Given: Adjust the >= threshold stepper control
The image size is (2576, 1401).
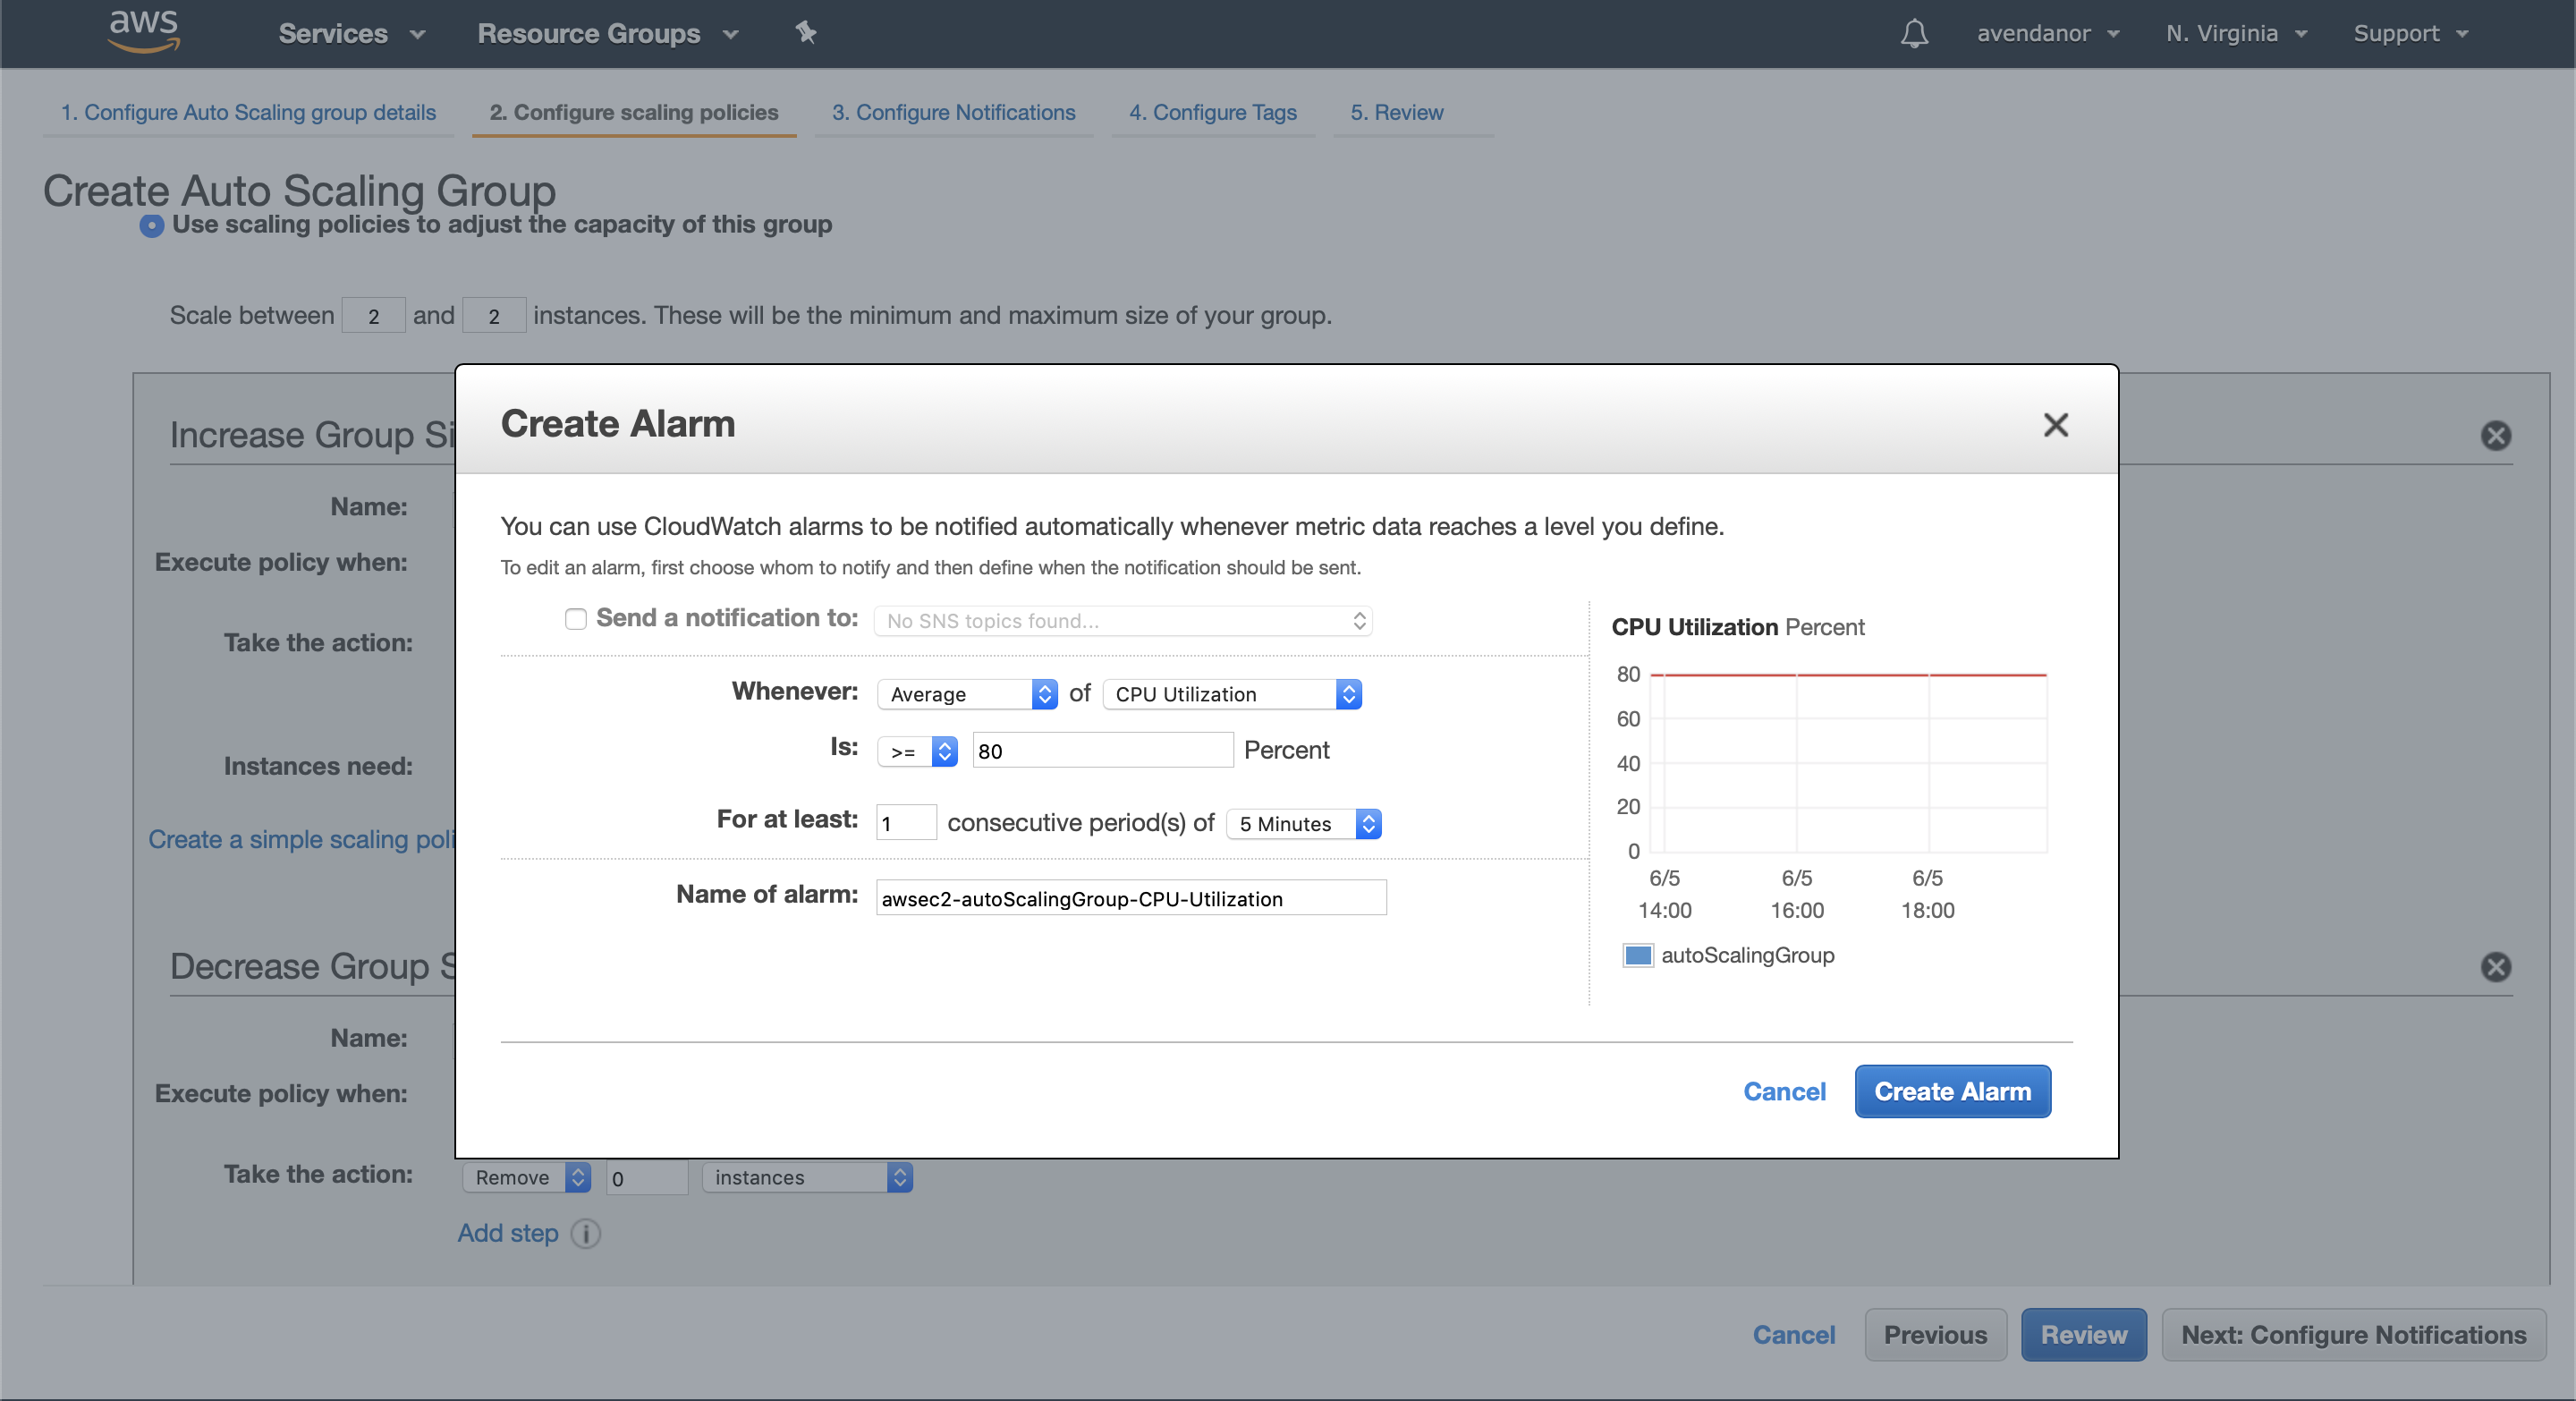Looking at the screenshot, I should [x=945, y=749].
